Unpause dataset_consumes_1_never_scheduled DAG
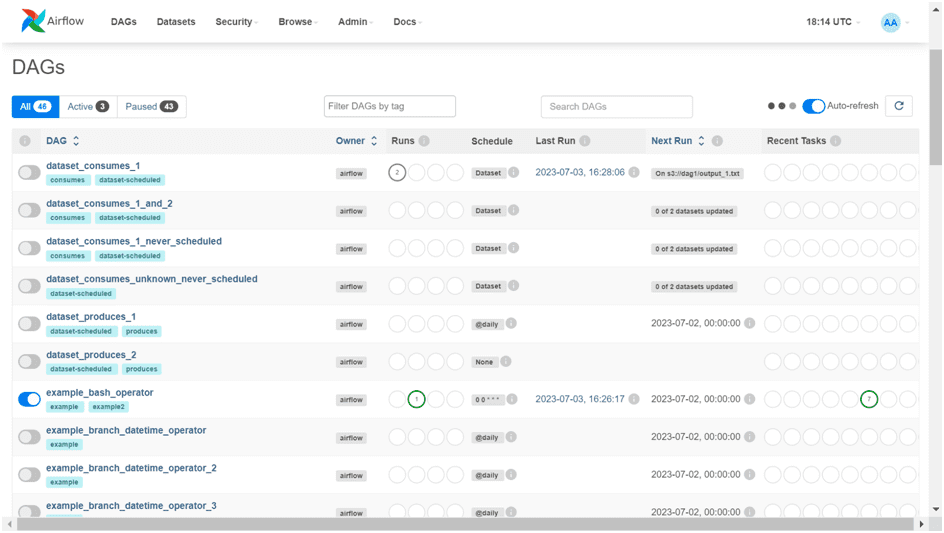The image size is (944, 533). pos(29,248)
